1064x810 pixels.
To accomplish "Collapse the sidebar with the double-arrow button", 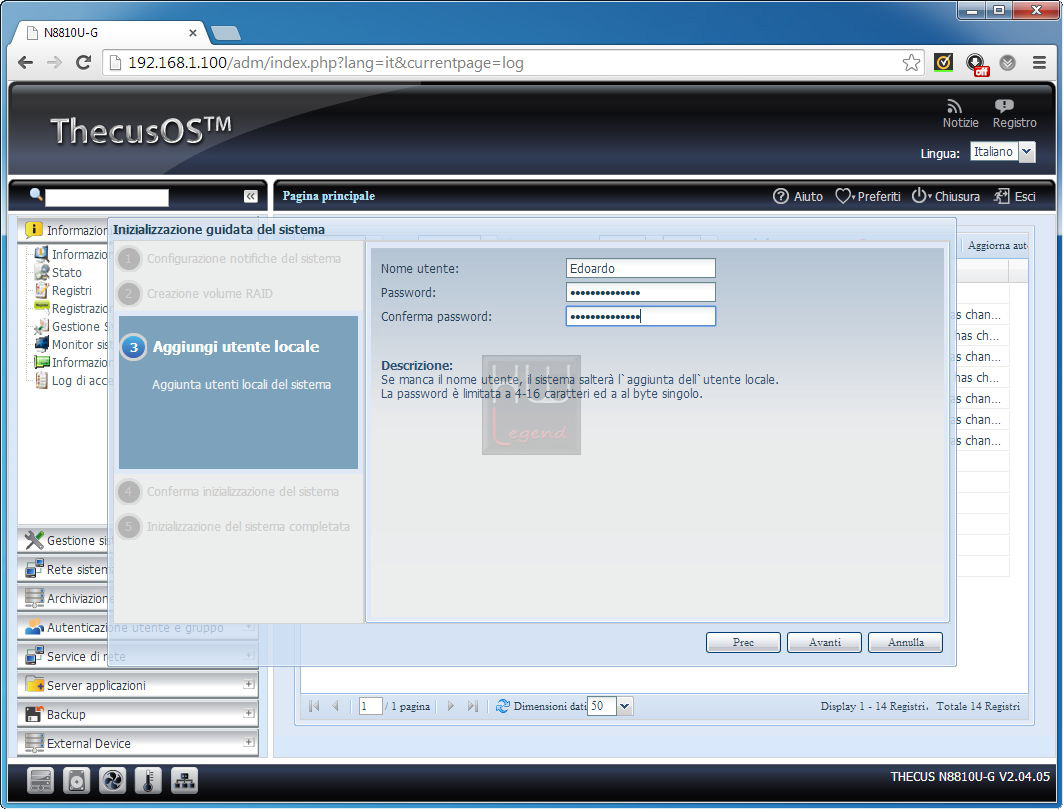I will tap(250, 196).
